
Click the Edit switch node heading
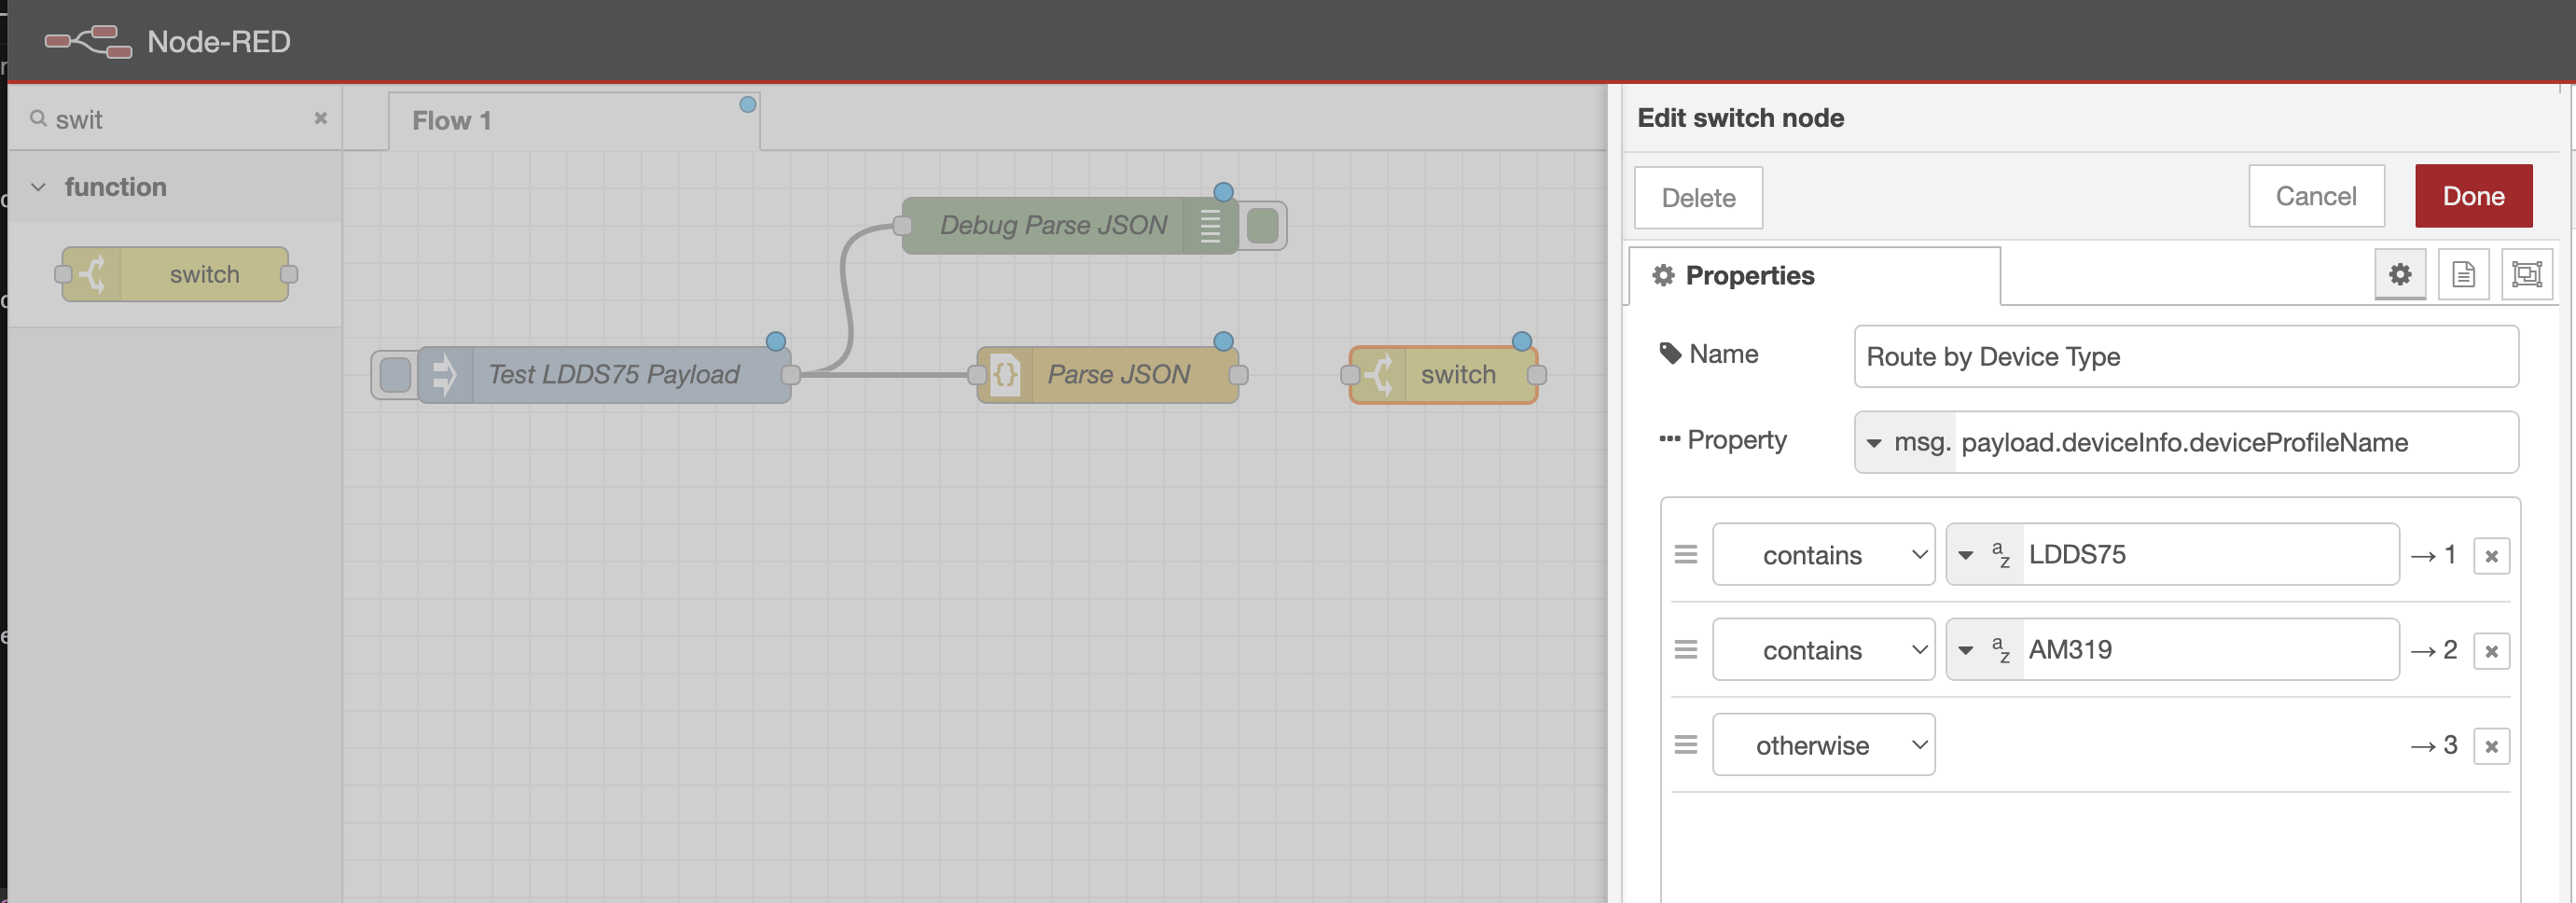click(x=1740, y=118)
